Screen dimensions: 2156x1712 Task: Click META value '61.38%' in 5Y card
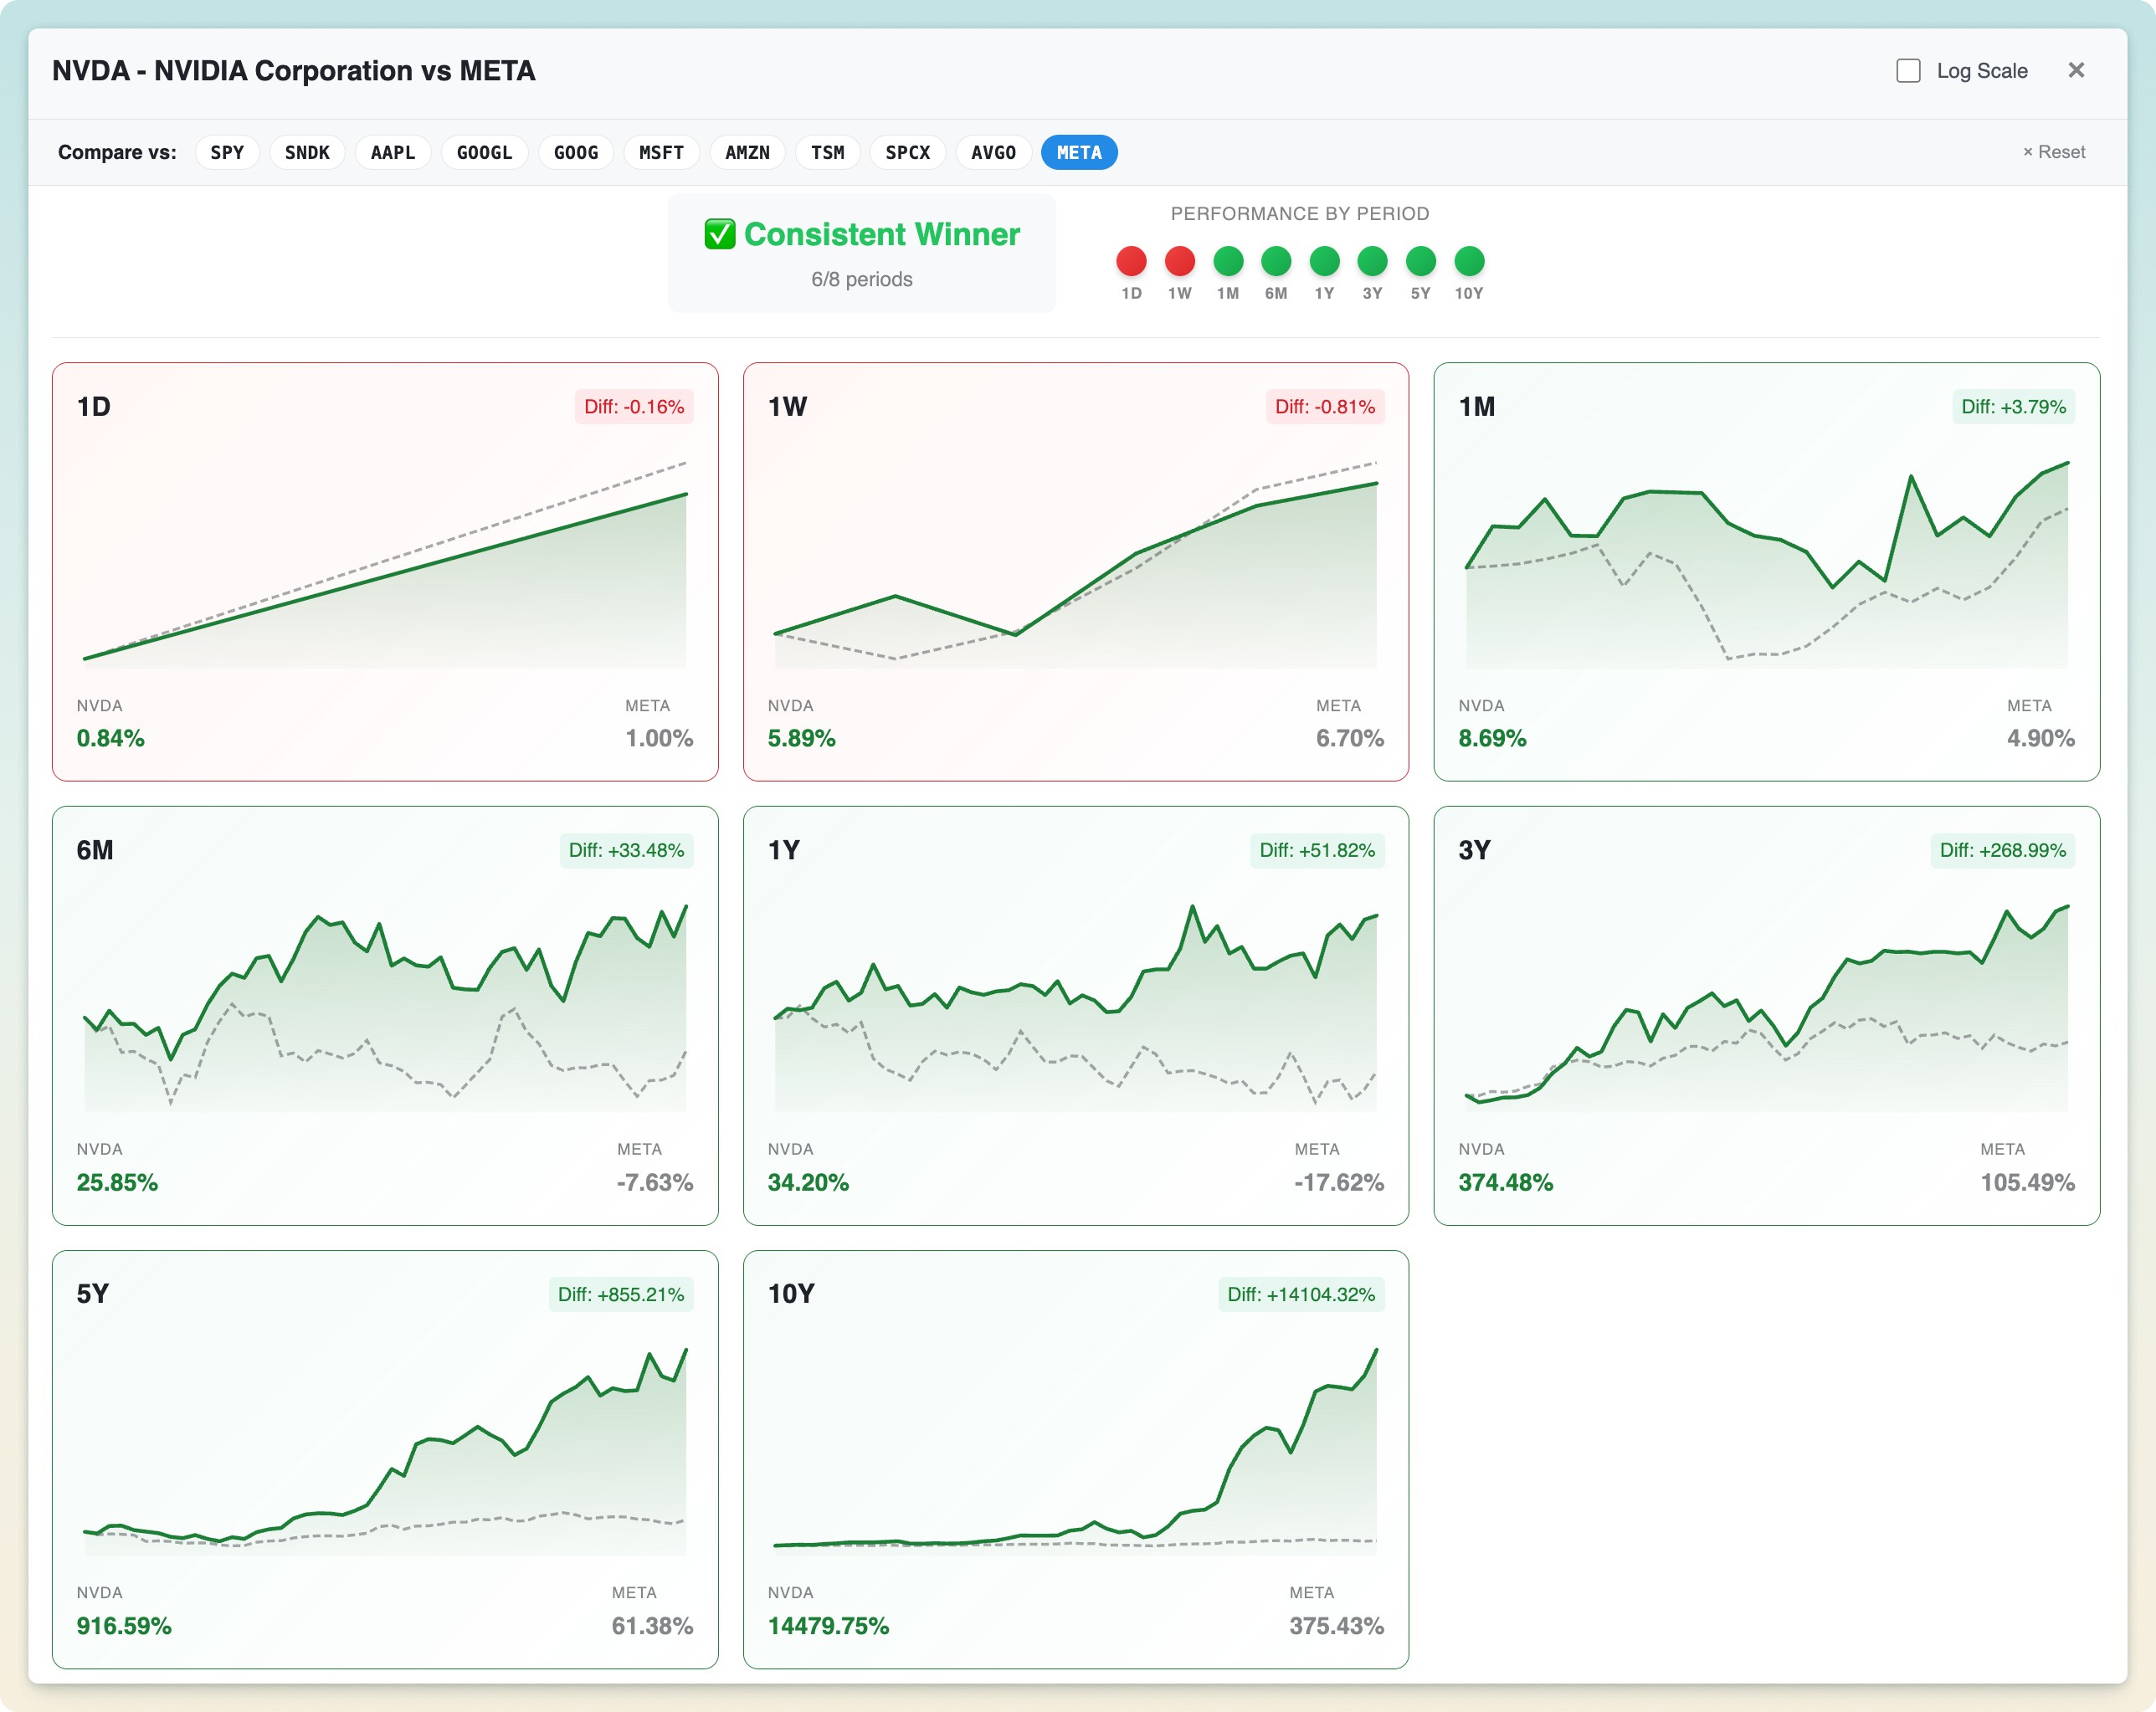coord(653,1626)
